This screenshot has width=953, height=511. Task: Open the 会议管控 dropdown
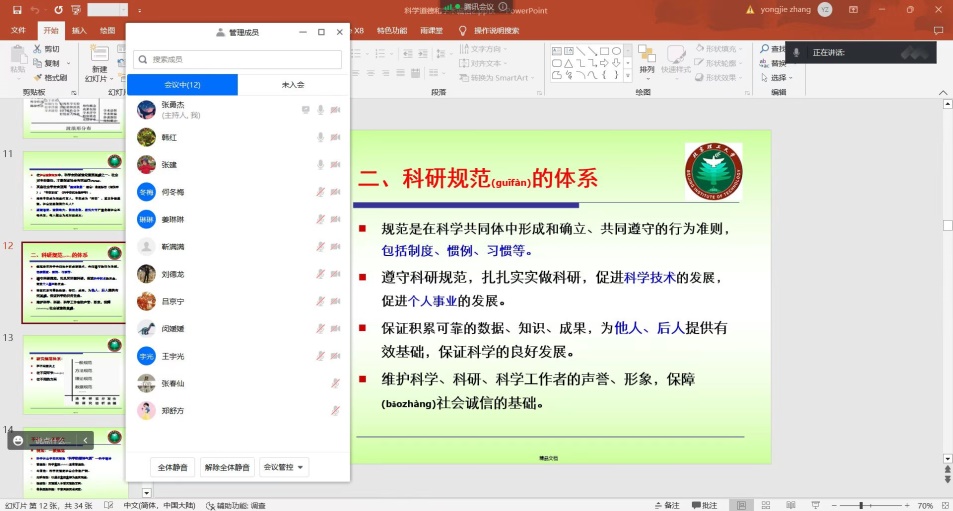tap(284, 467)
